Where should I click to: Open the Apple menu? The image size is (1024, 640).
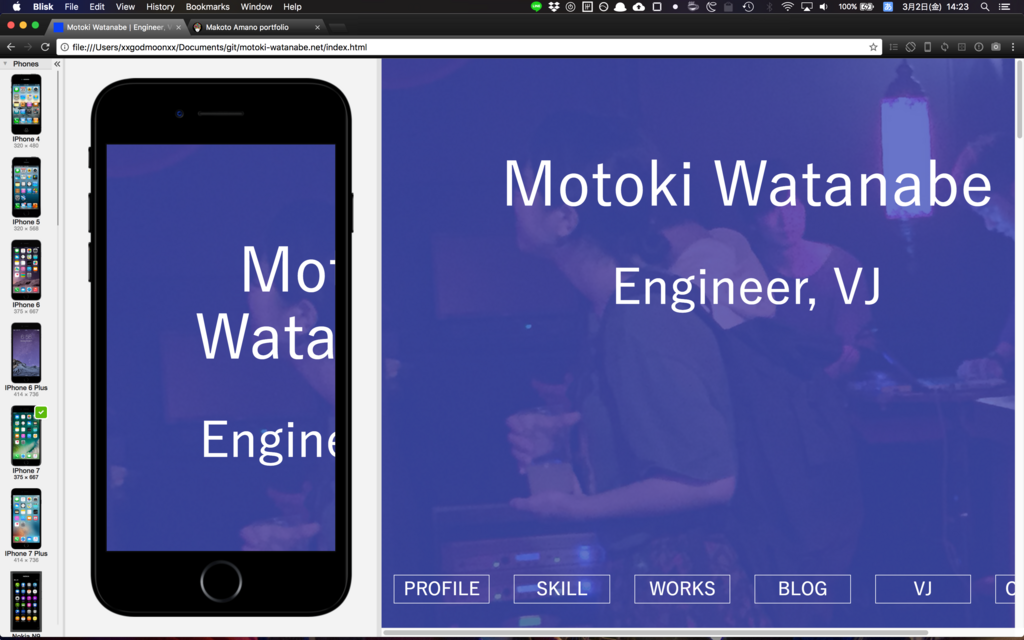coord(16,7)
